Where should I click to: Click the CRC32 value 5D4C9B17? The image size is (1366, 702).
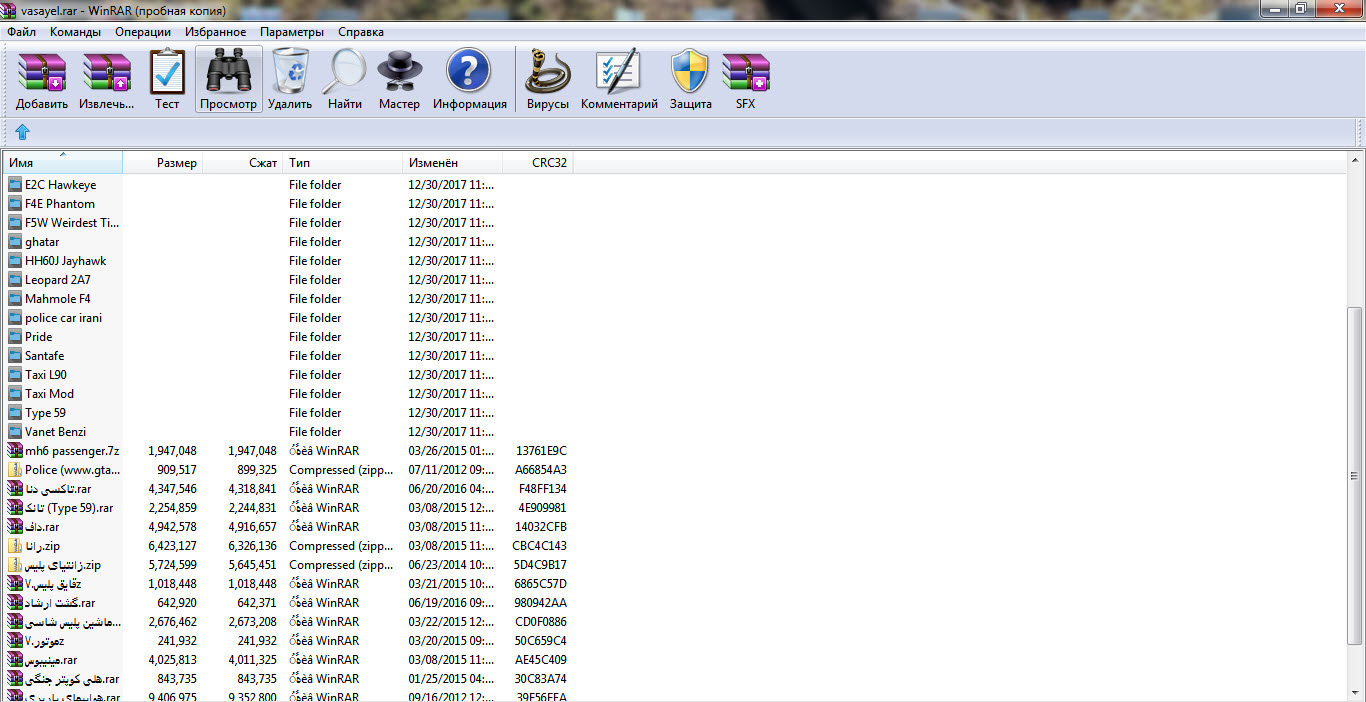(x=540, y=565)
